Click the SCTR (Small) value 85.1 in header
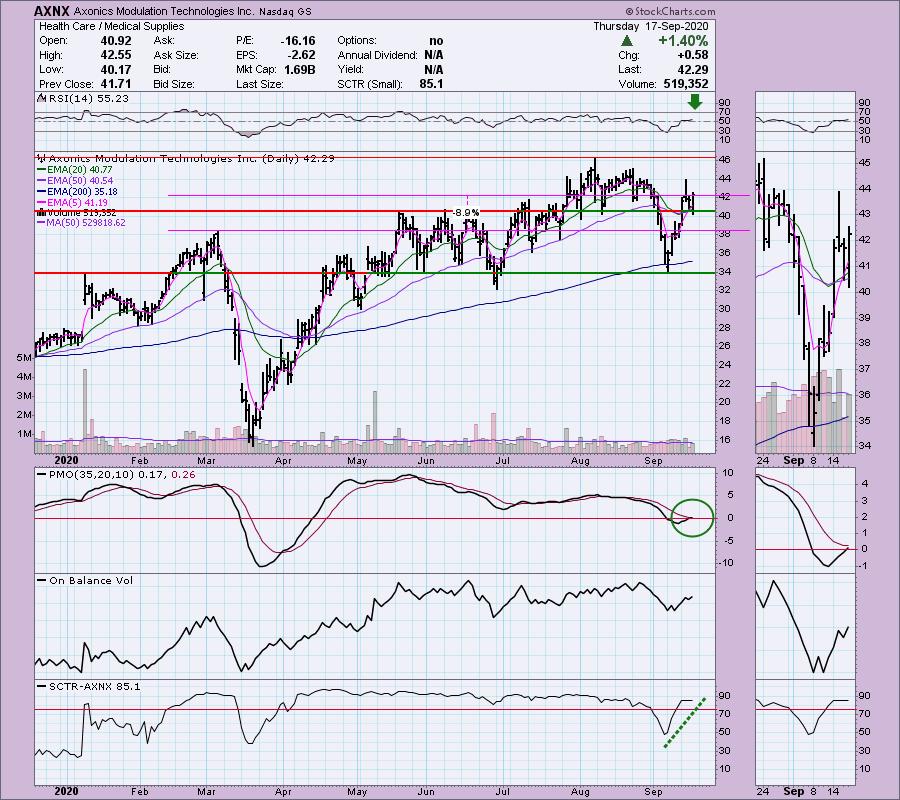 pos(431,84)
